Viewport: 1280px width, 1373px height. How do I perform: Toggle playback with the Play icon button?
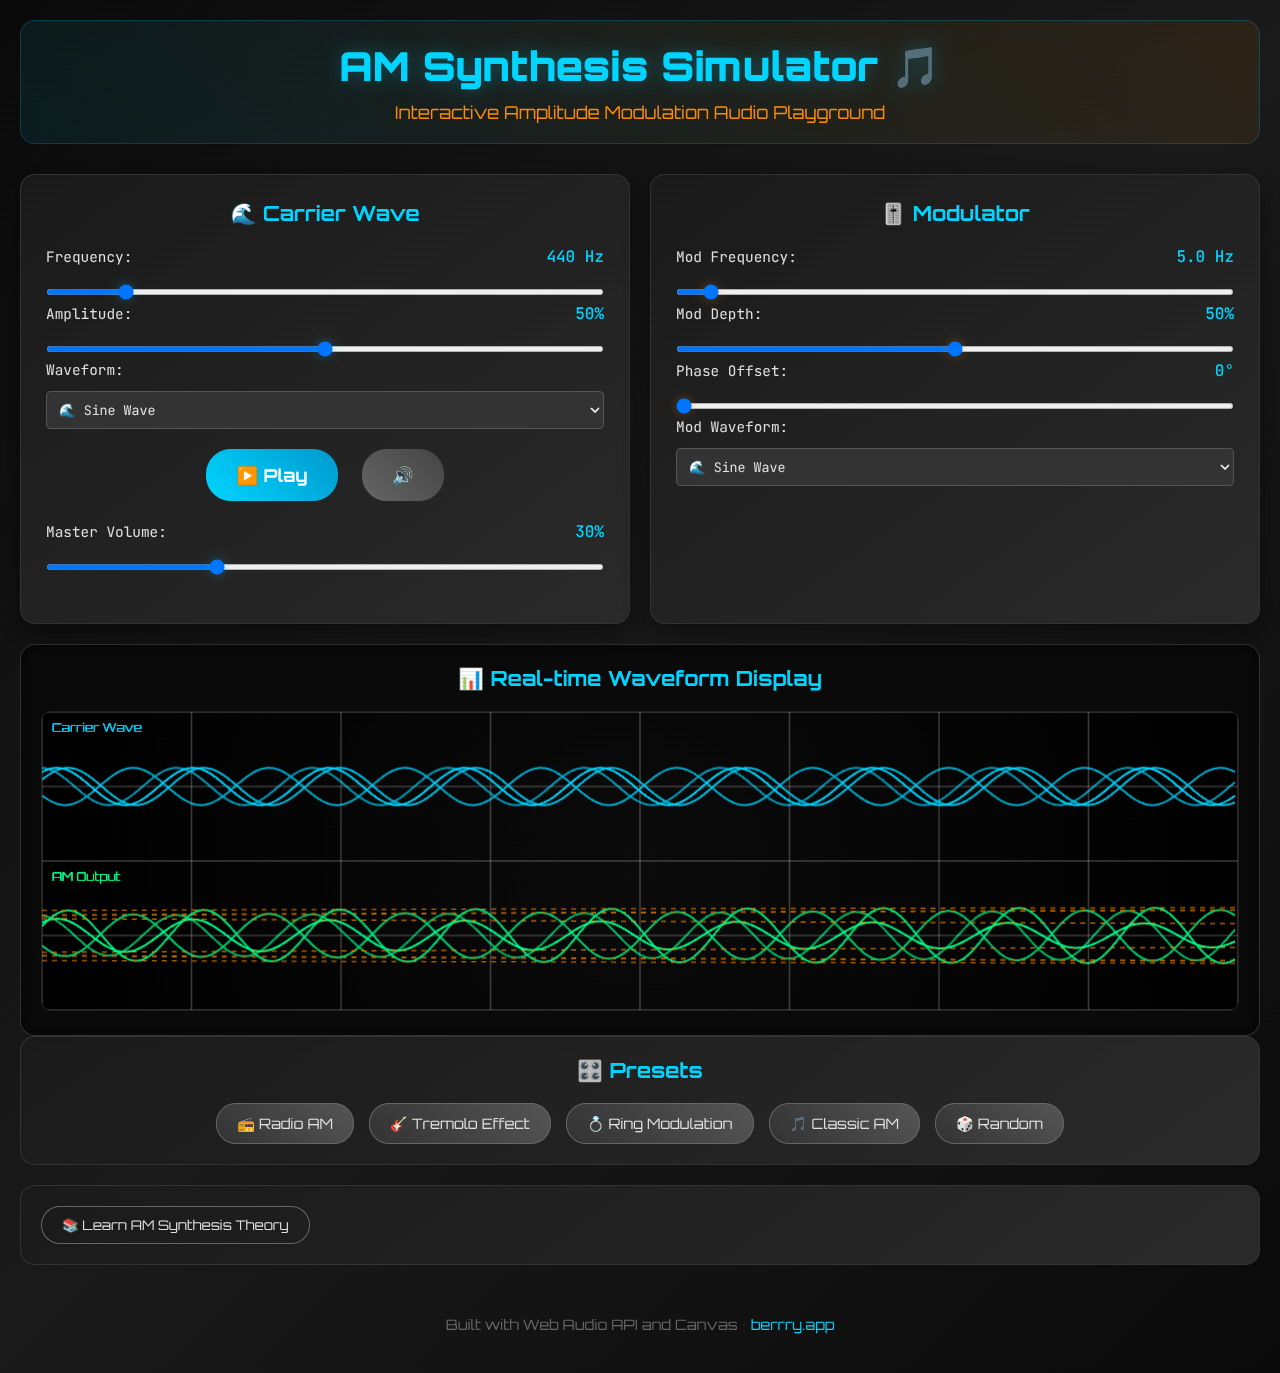click(249, 475)
